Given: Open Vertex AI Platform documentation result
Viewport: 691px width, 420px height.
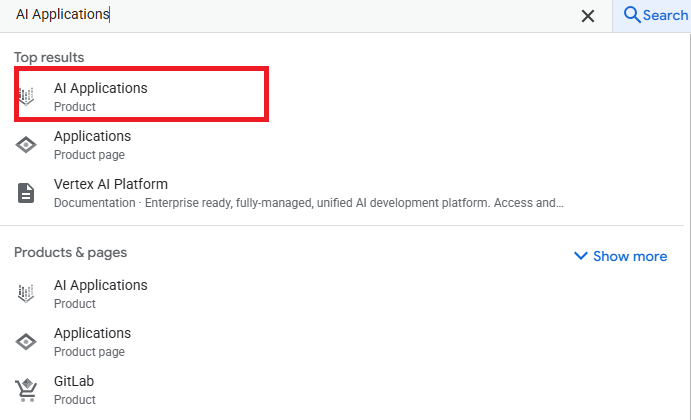Looking at the screenshot, I should pyautogui.click(x=342, y=193).
